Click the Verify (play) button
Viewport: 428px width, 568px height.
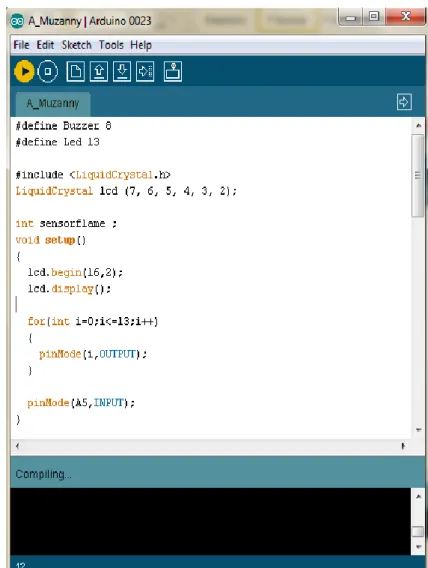coord(24,71)
